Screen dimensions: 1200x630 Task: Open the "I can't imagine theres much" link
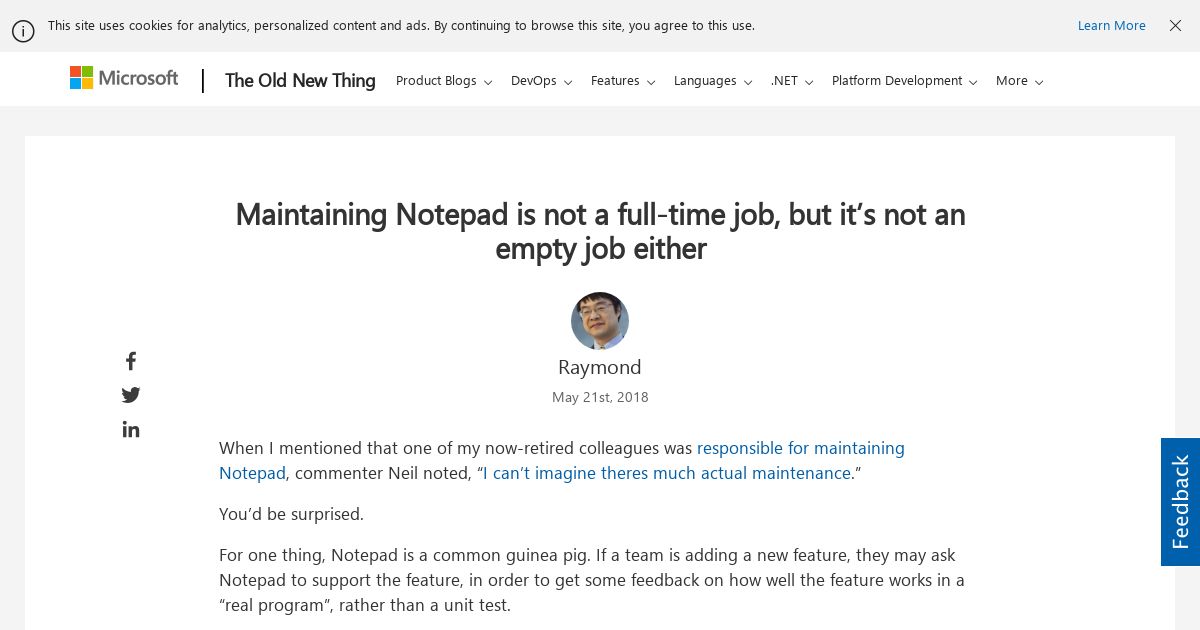[x=667, y=473]
